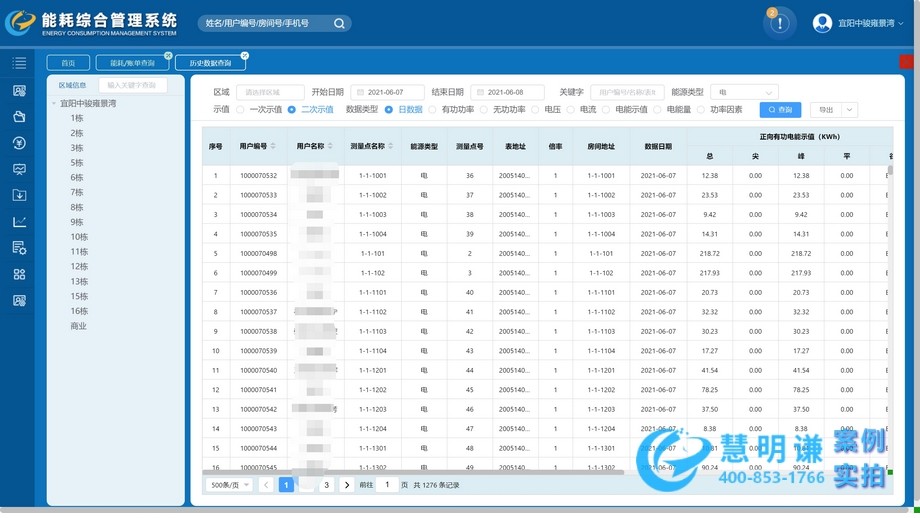Open the four-squares grid icon in sidebar
920x518 pixels.
click(x=19, y=274)
